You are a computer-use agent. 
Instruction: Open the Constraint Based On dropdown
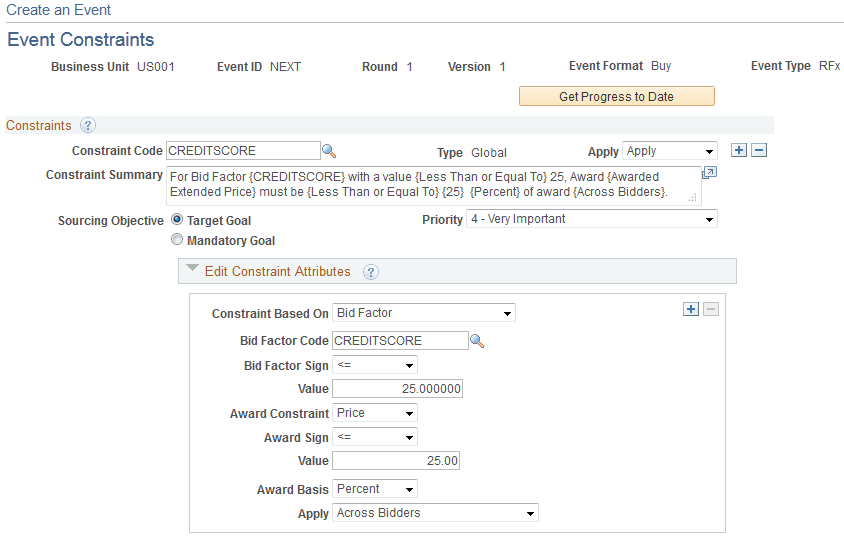tap(424, 313)
